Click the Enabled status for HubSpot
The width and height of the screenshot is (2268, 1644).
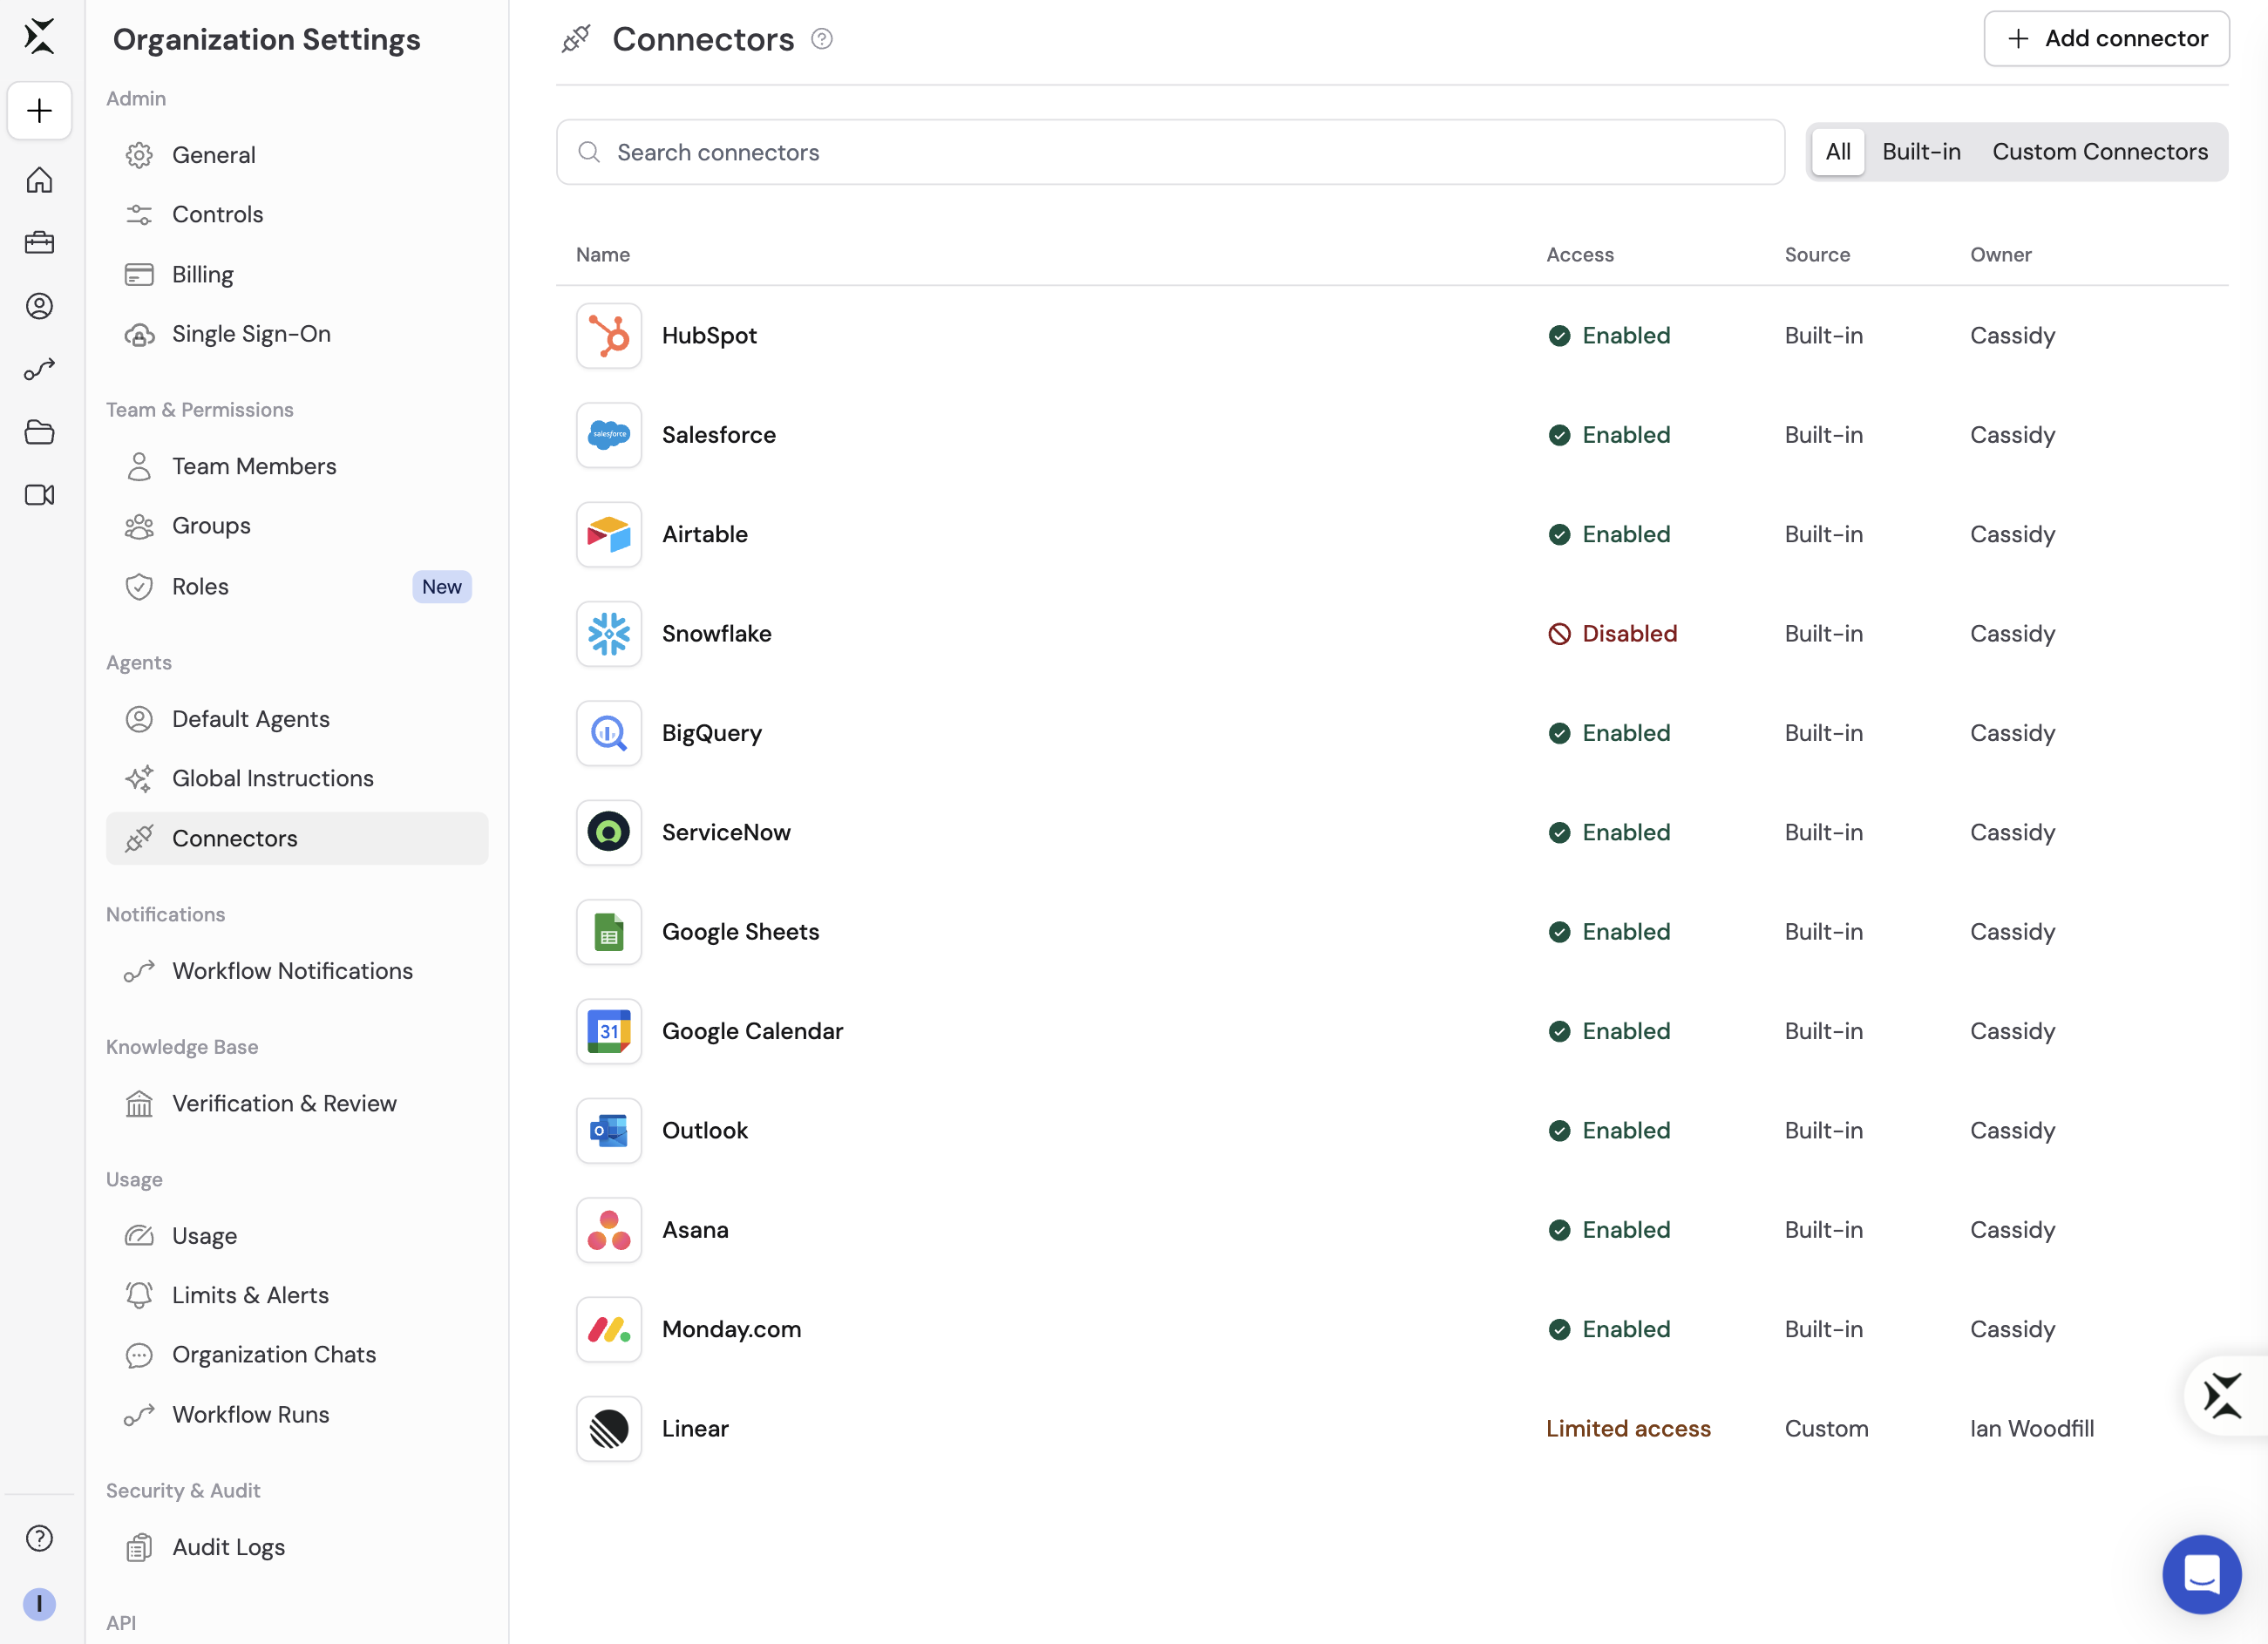click(1609, 336)
